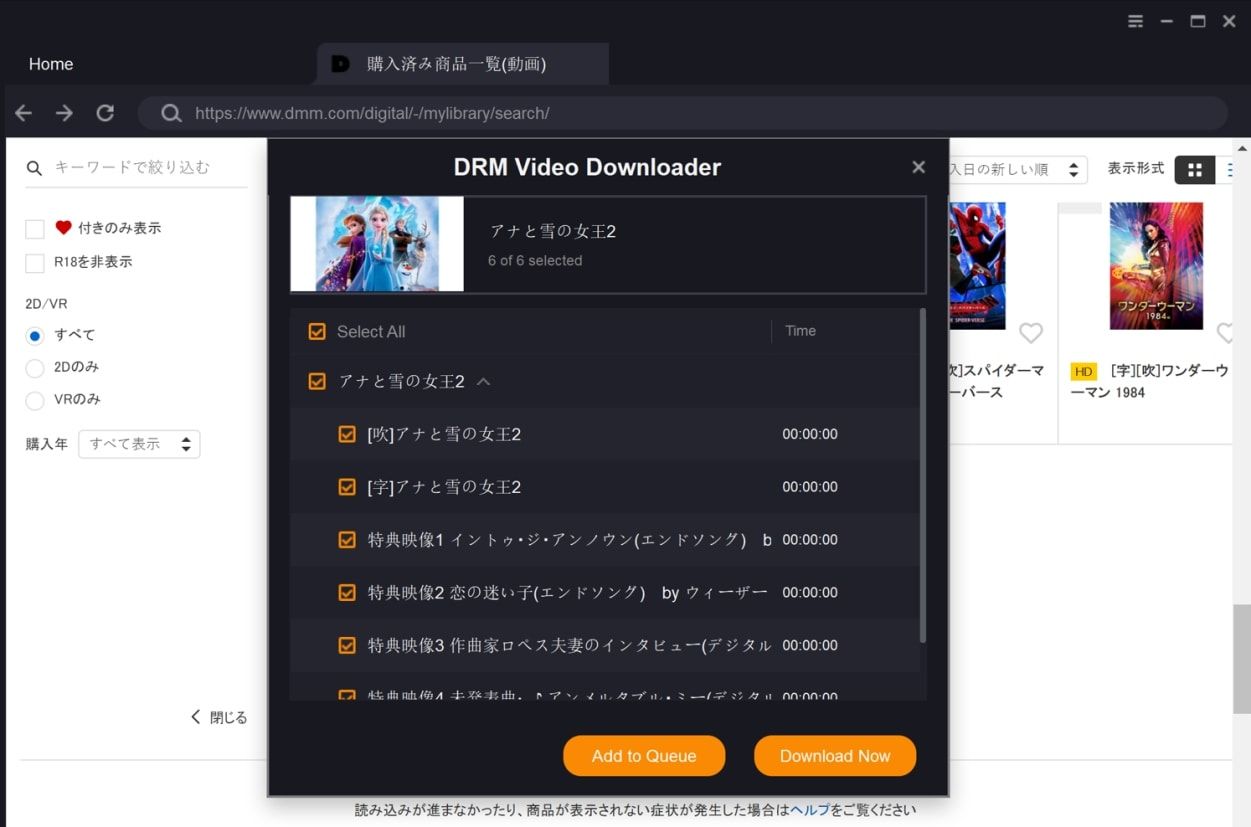The height and width of the screenshot is (827, 1251).
Task: Click the 表示形式 label
Action: 1136,168
